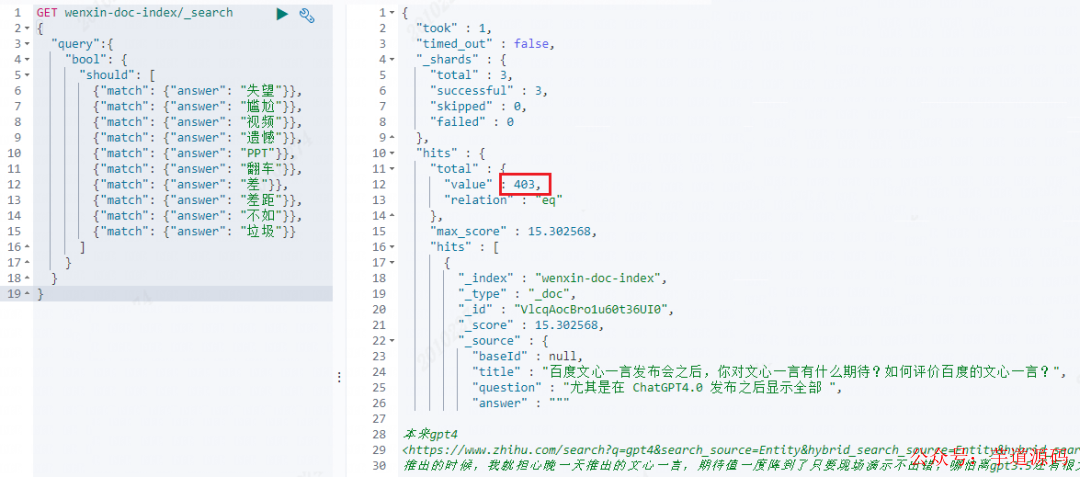The image size is (1080, 477).
Task: Click the match answer "垃圾" line
Action: coord(194,231)
